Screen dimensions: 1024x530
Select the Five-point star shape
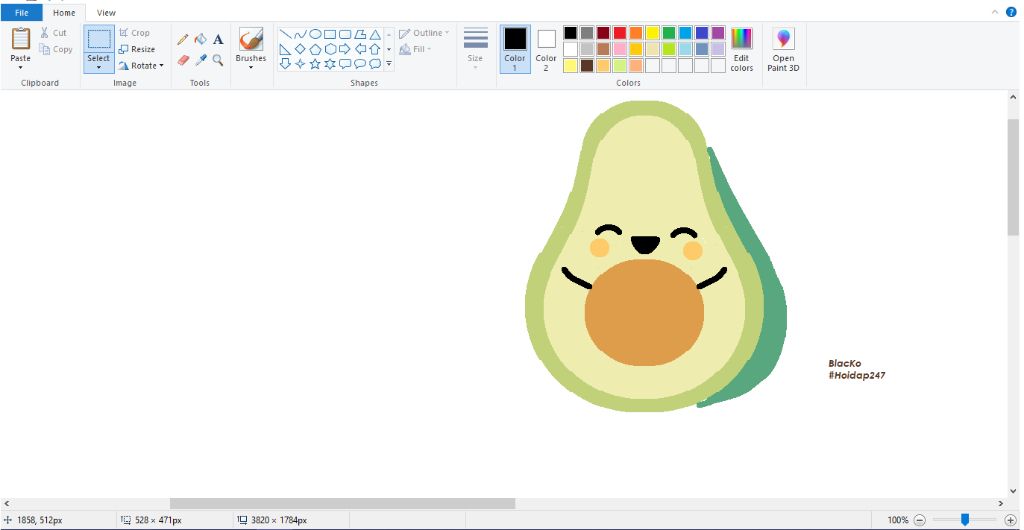(315, 64)
